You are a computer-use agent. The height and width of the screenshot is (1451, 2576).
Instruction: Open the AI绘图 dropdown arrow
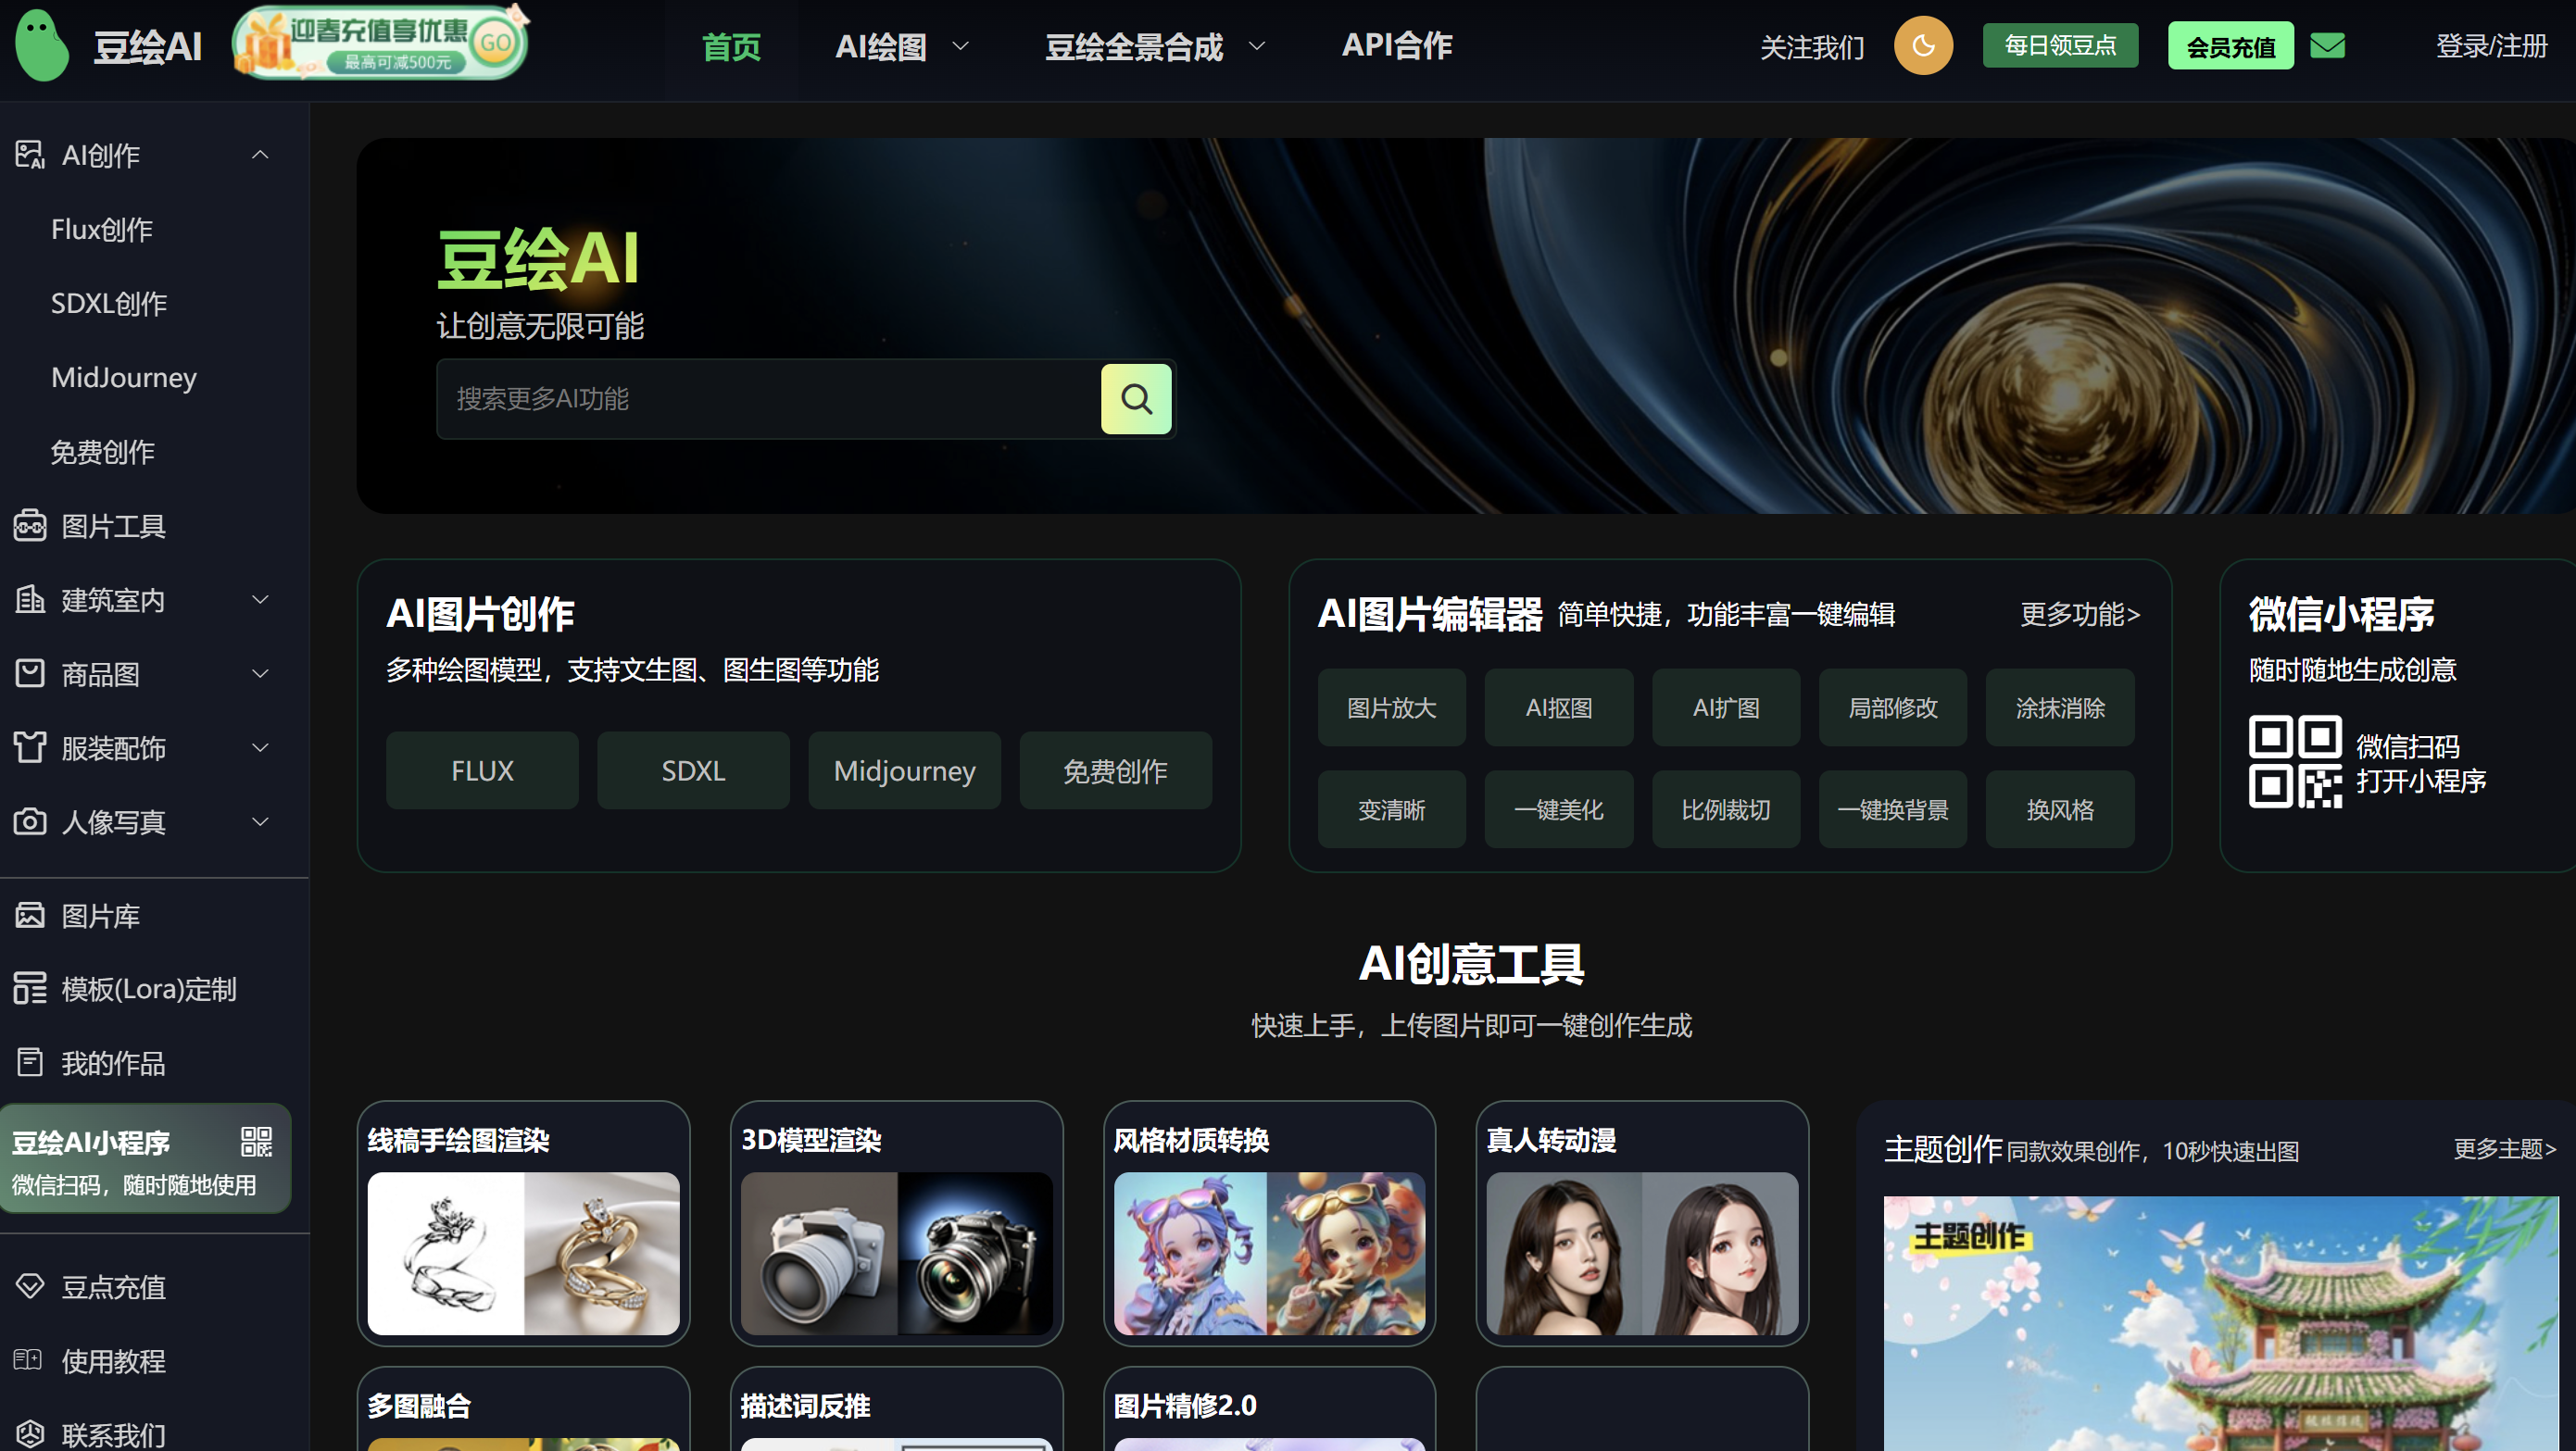click(960, 46)
